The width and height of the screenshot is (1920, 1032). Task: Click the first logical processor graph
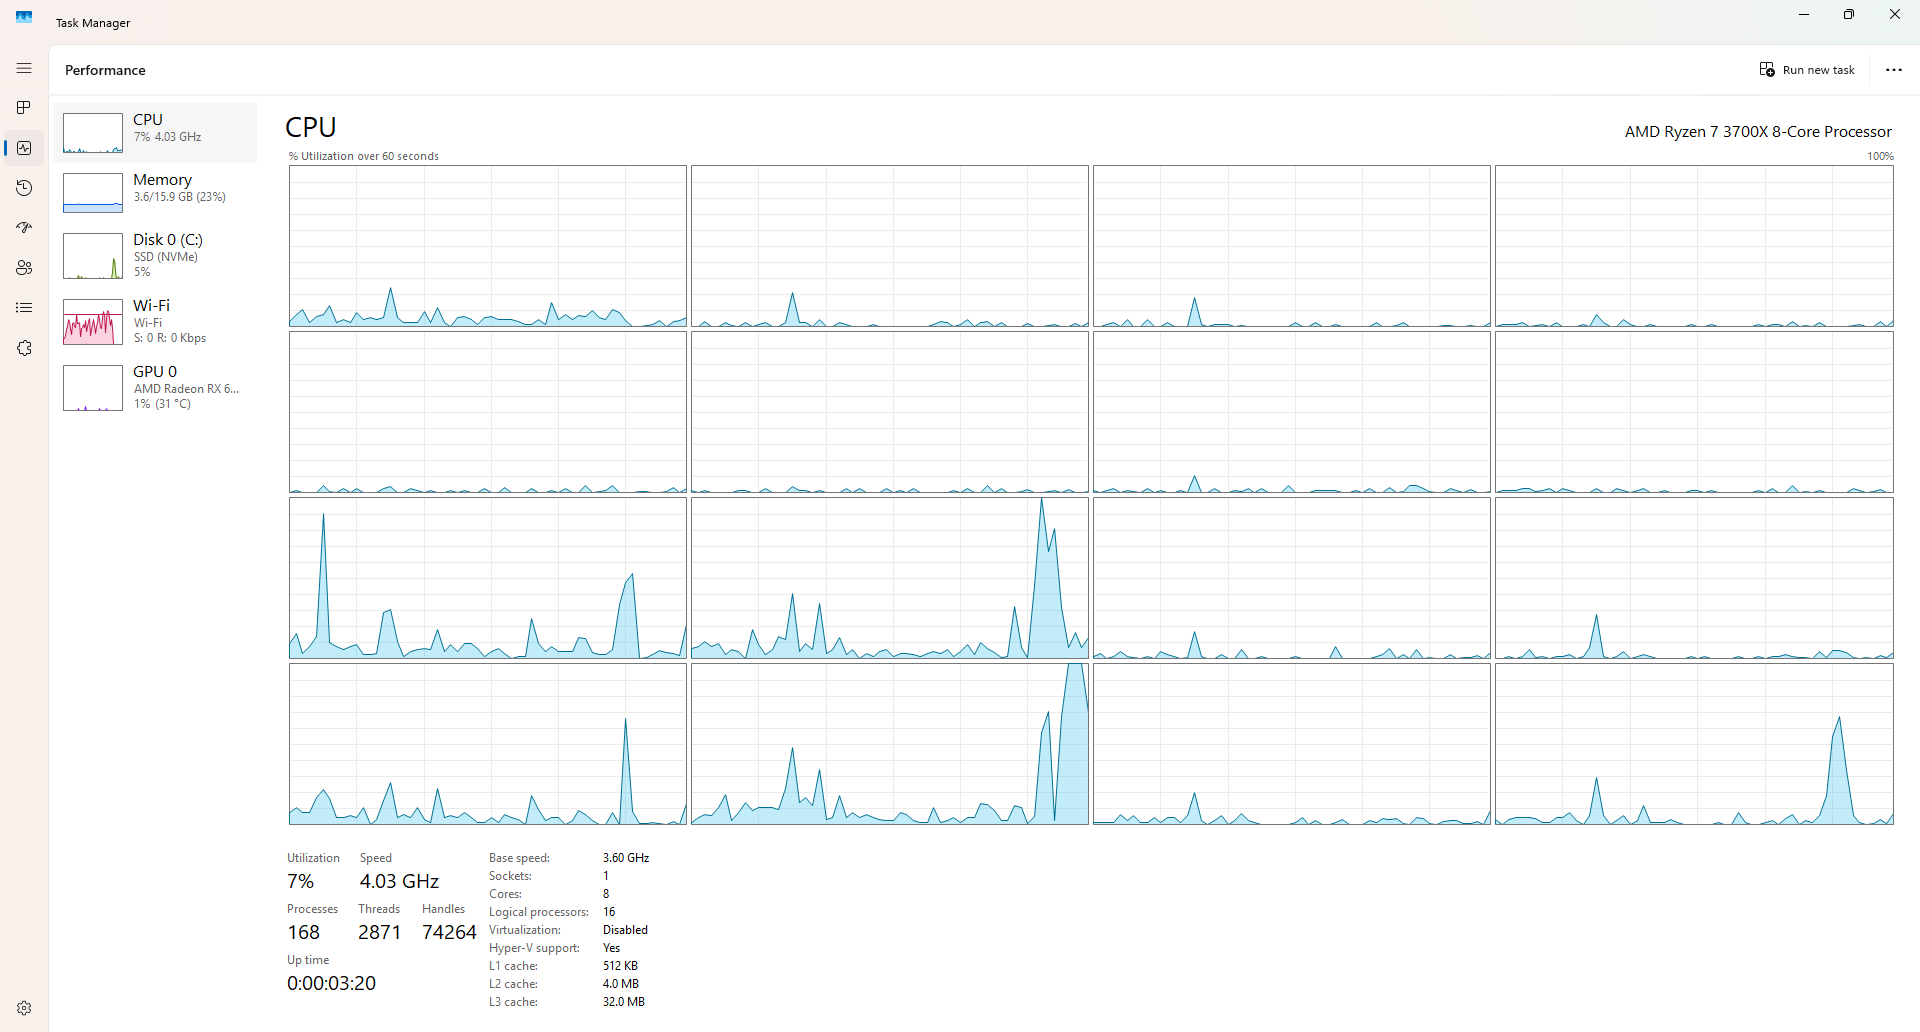pyautogui.click(x=488, y=246)
